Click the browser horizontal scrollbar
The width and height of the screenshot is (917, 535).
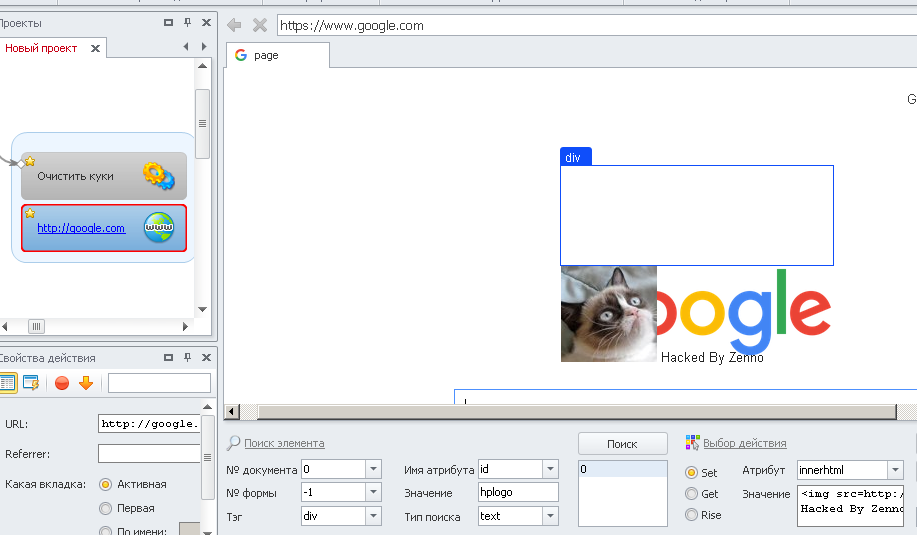click(x=577, y=412)
